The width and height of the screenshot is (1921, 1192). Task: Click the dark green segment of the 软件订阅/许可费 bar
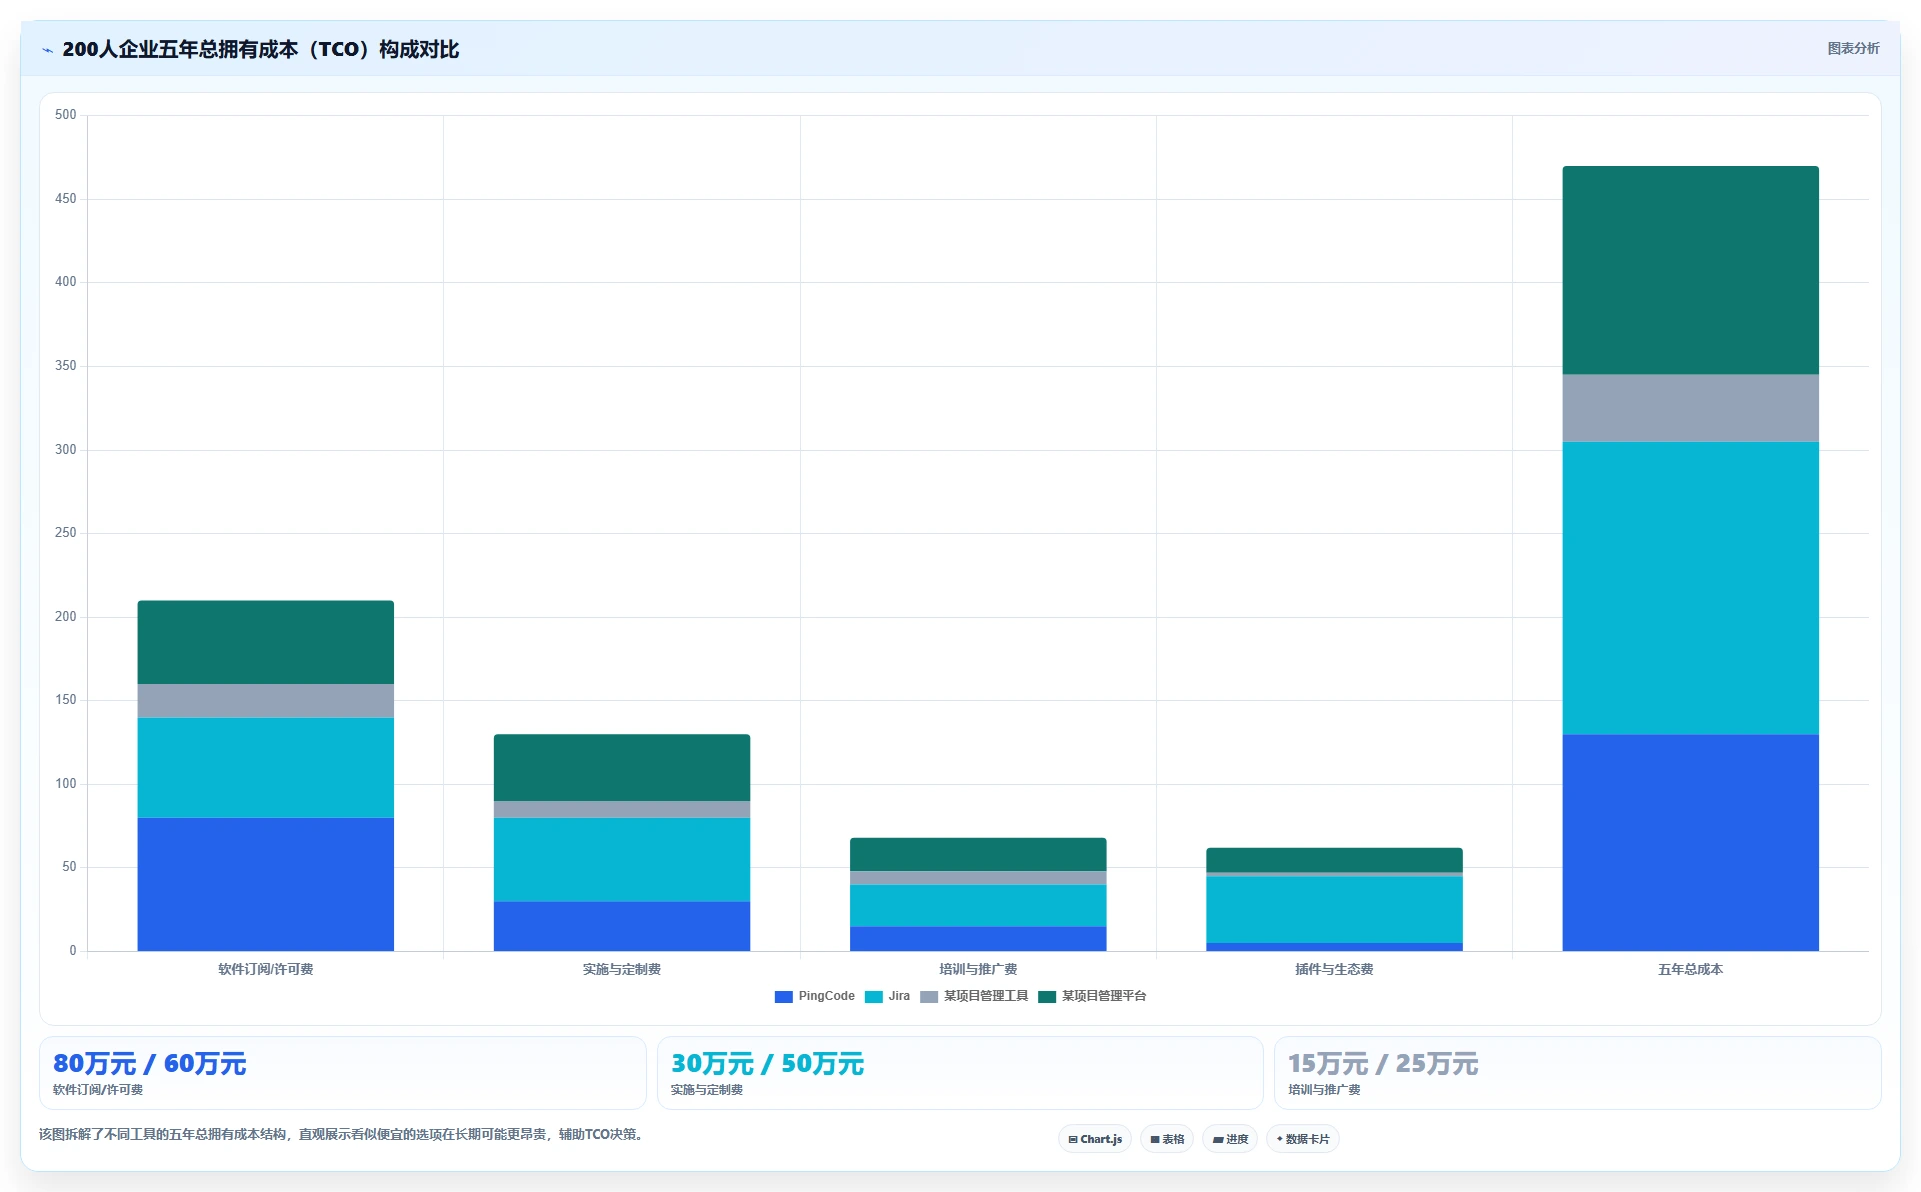pos(266,642)
